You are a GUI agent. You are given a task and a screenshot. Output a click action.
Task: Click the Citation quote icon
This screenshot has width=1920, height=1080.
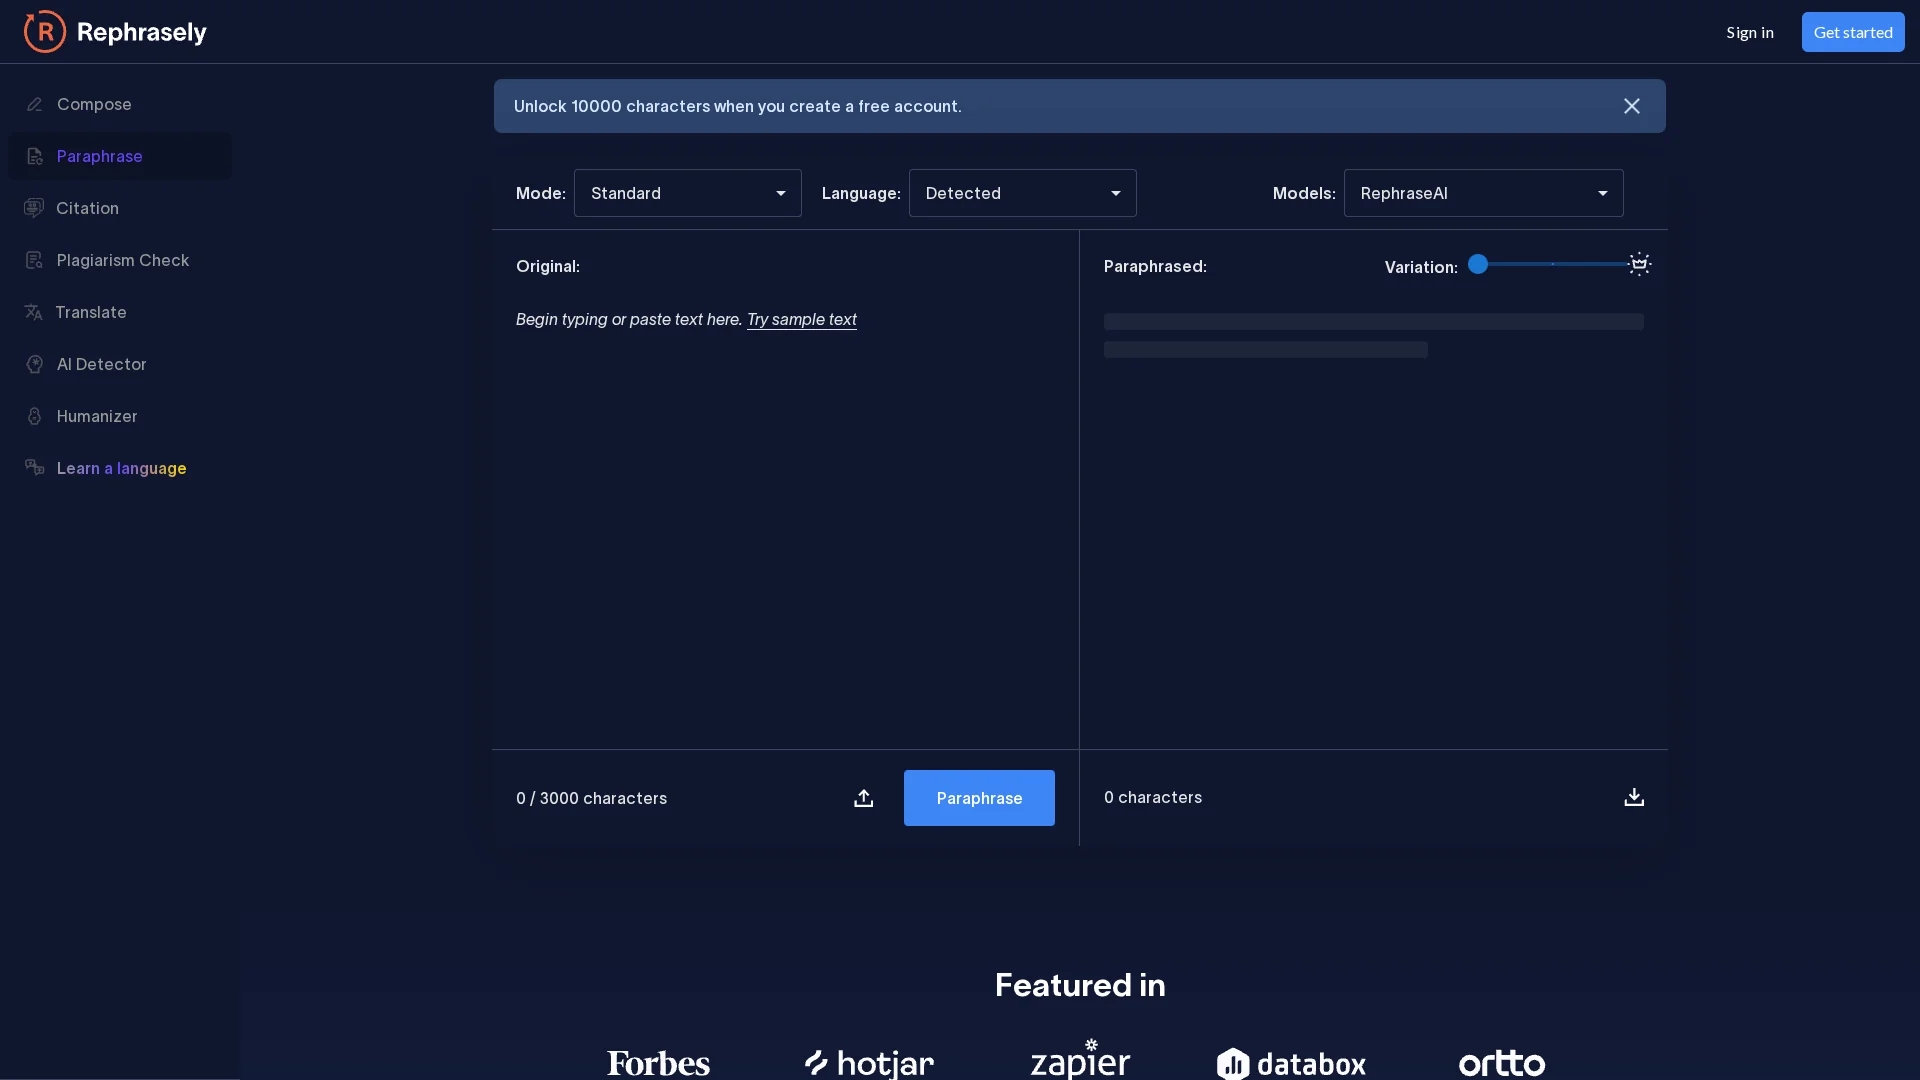(x=34, y=208)
